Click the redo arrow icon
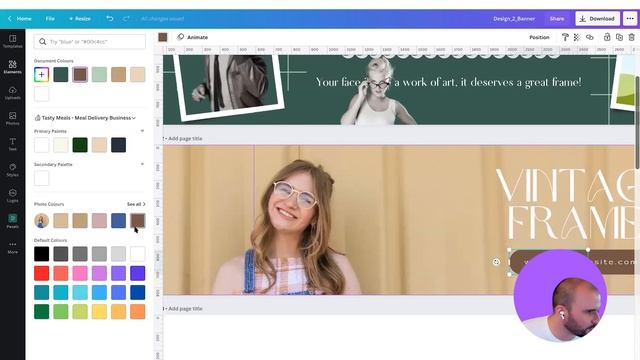The height and width of the screenshot is (360, 640). click(126, 18)
